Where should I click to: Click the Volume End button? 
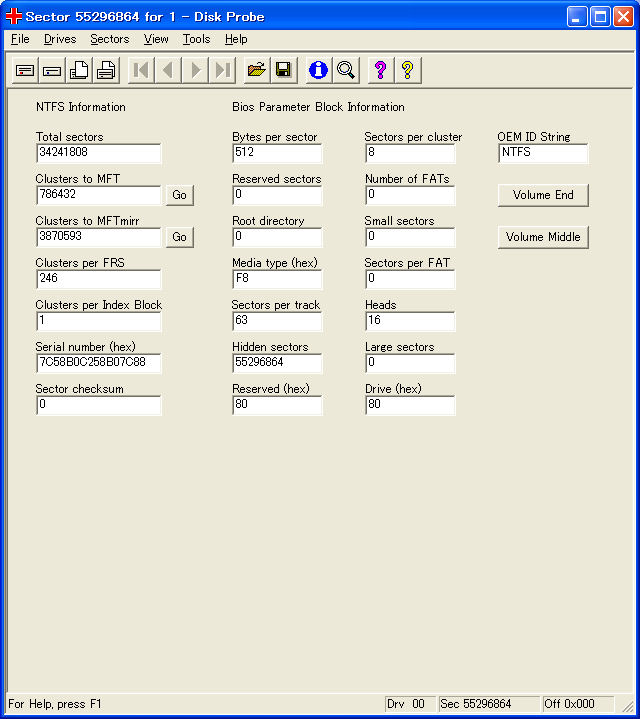tap(543, 195)
